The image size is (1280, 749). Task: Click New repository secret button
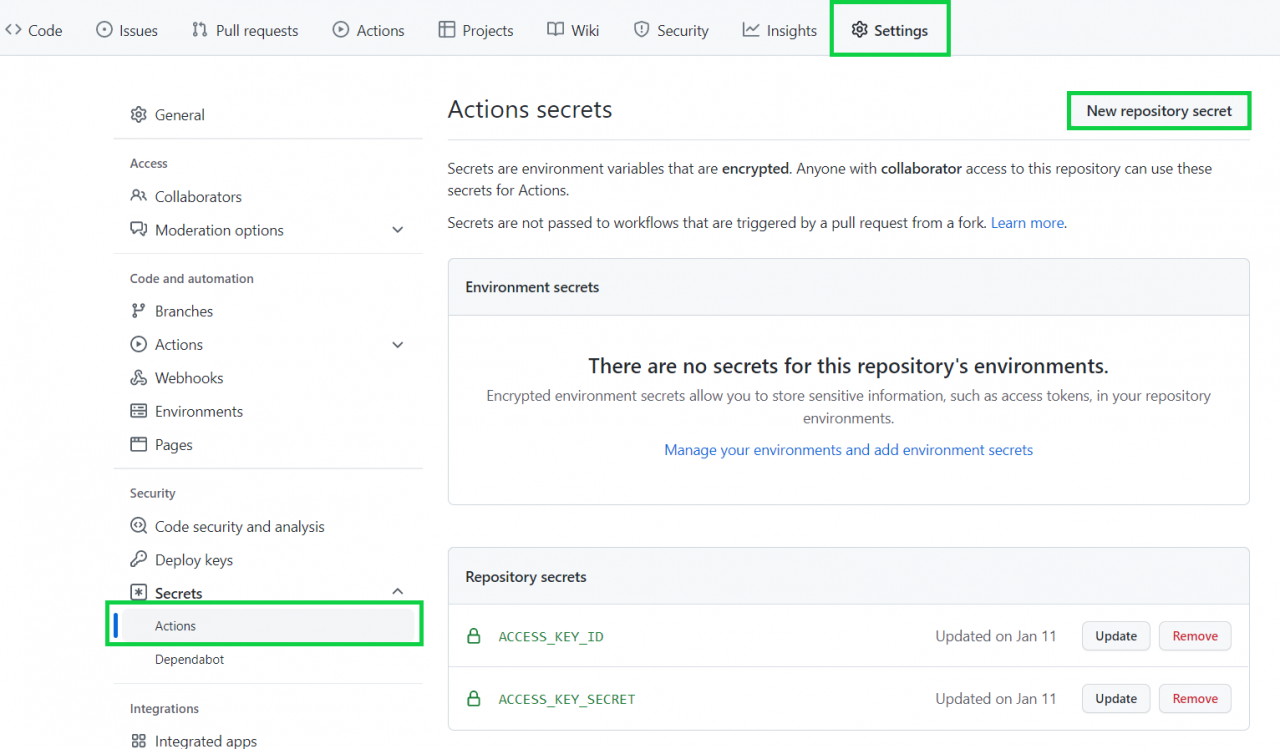coord(1159,111)
